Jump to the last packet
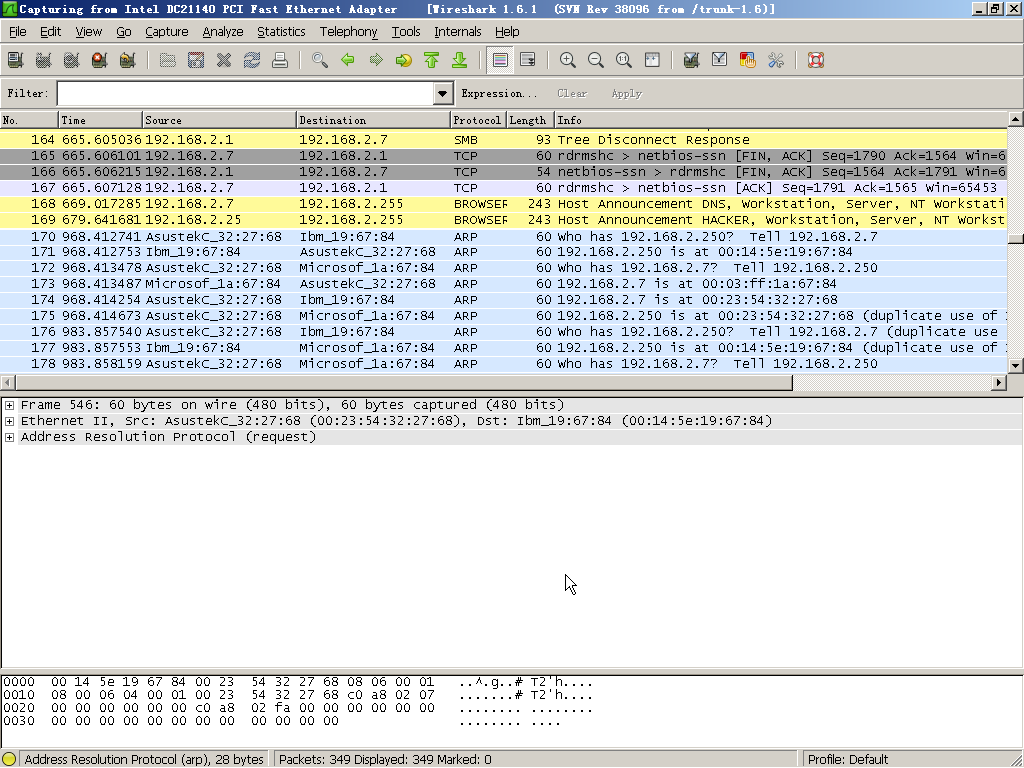This screenshot has height=768, width=1024. coord(460,60)
